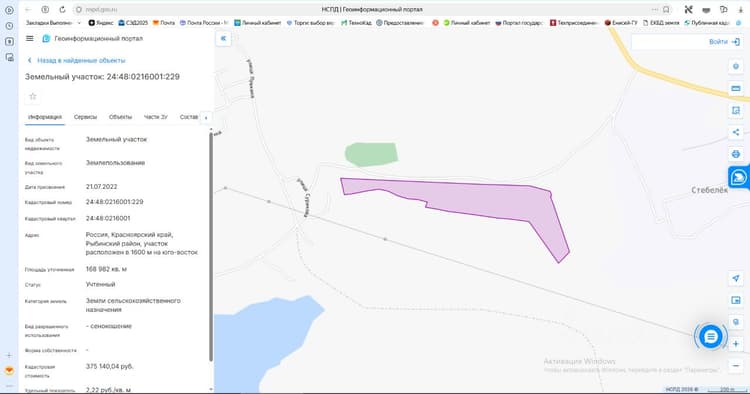This screenshot has height=394, width=750.
Task: Open the round support chat bubble
Action: point(710,337)
